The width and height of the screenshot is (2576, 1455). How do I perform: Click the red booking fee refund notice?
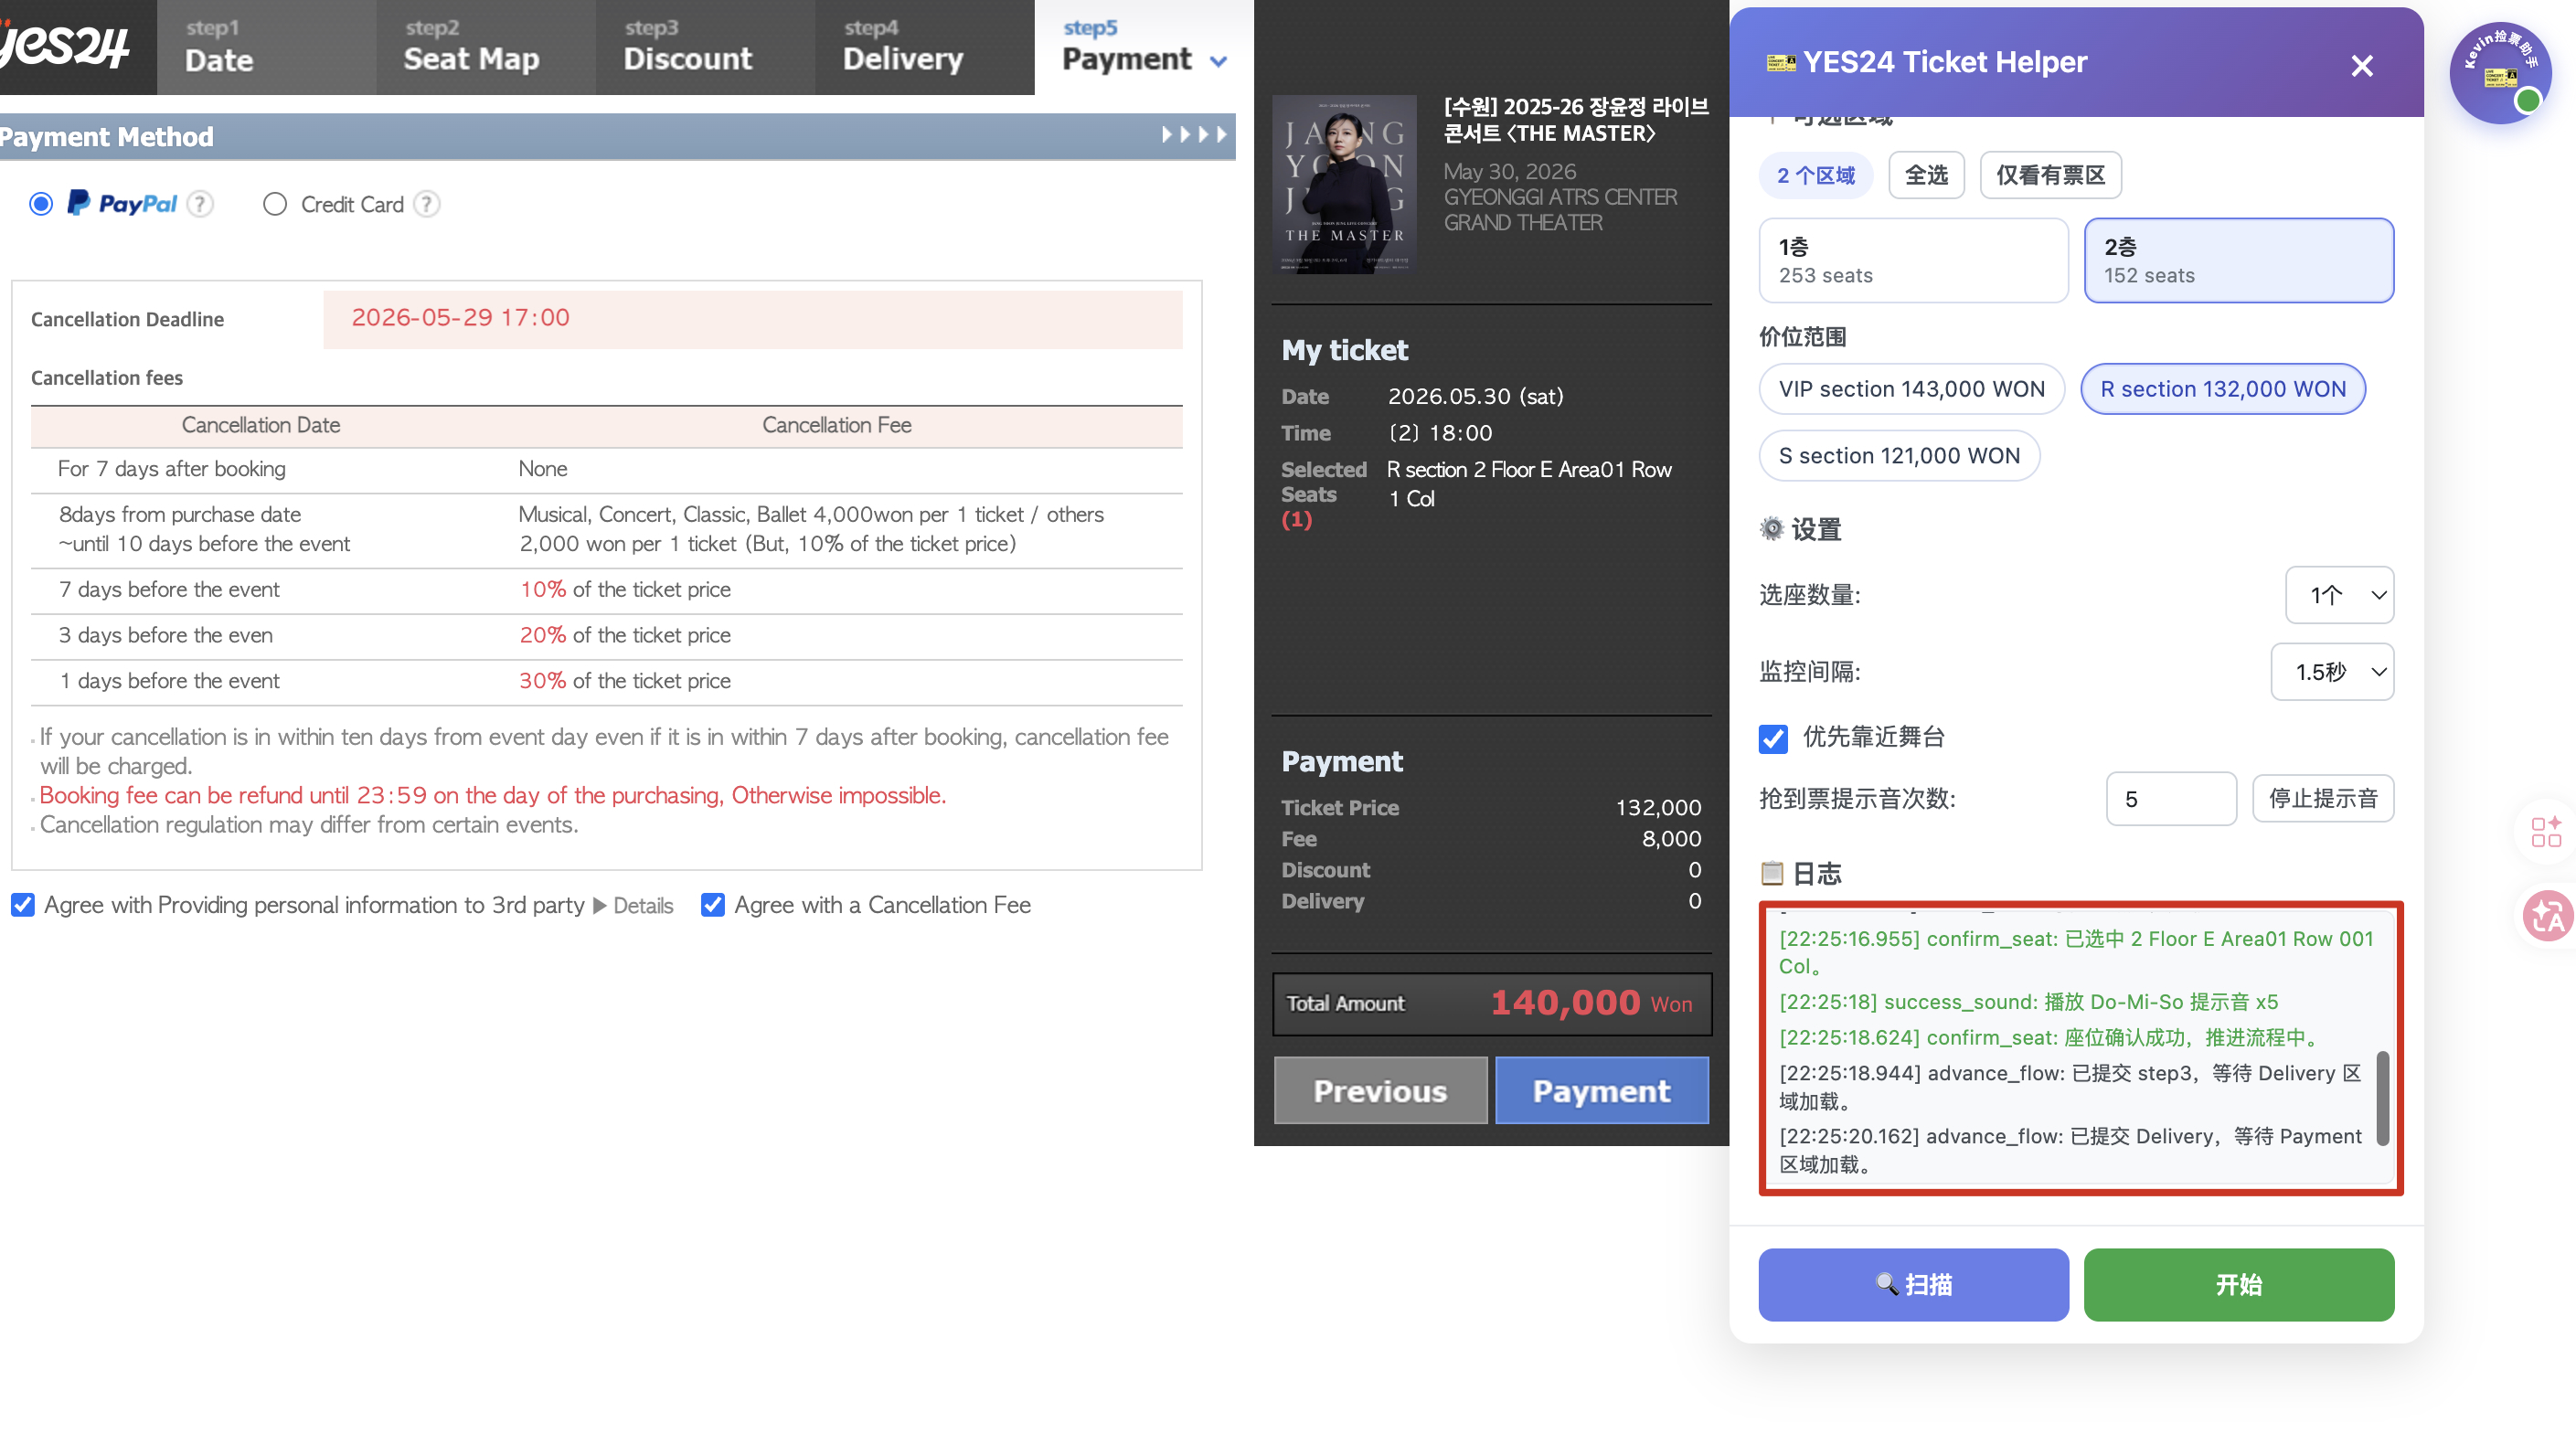coord(492,795)
